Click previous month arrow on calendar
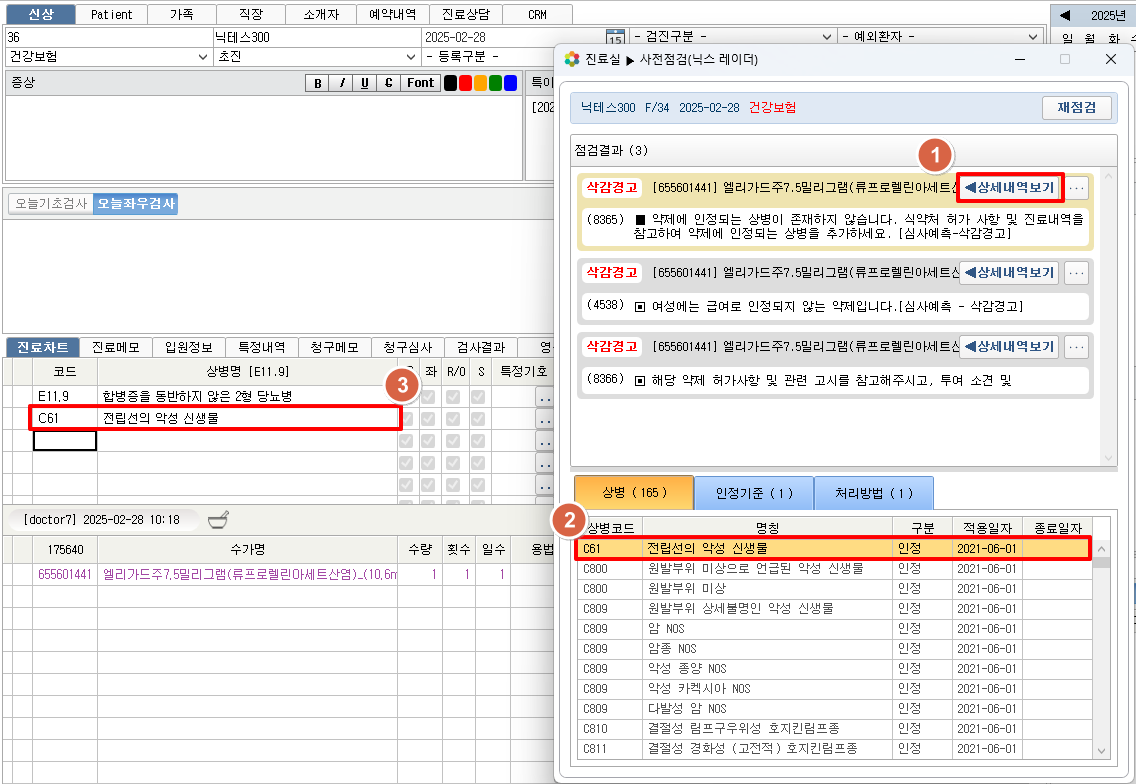 pyautogui.click(x=1065, y=15)
